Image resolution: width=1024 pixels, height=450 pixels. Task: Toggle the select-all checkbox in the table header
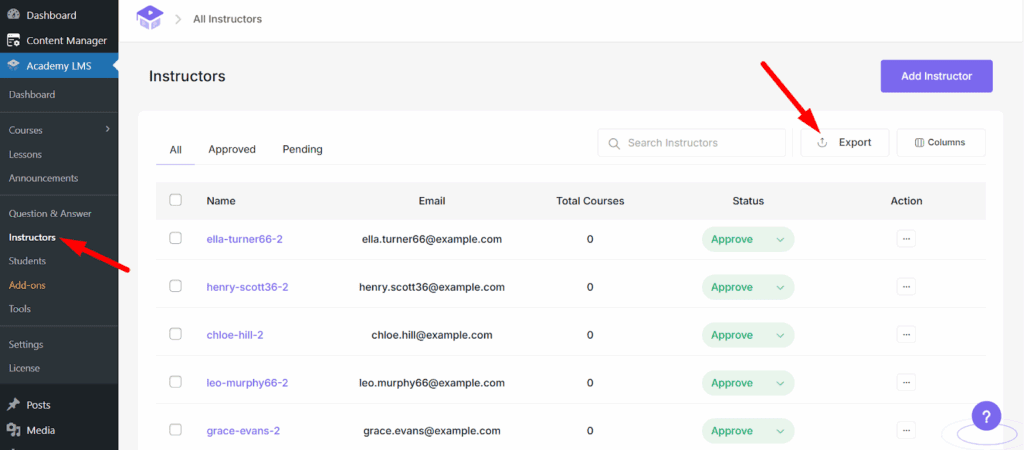[x=176, y=200]
